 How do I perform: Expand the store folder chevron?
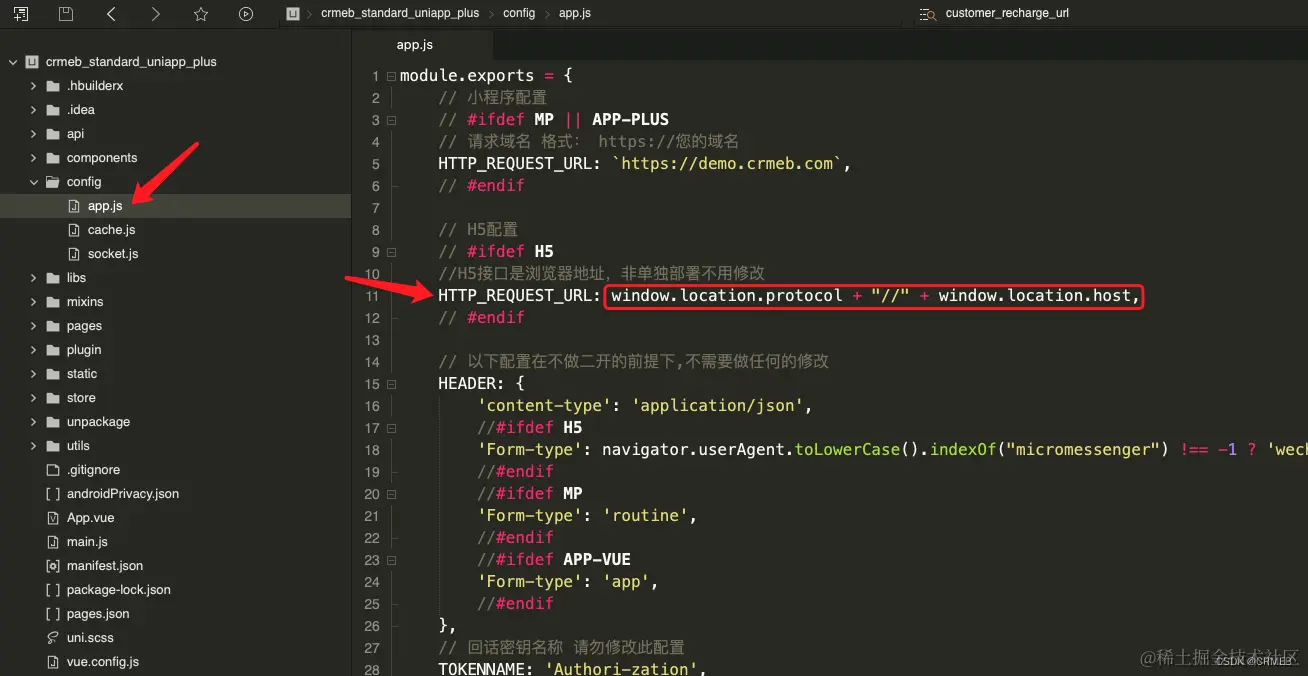click(34, 398)
